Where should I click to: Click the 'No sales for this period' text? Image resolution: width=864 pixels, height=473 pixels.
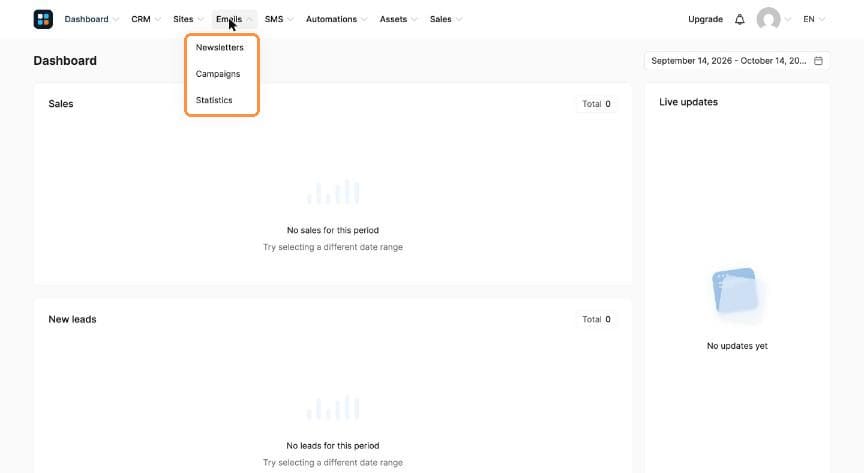click(x=333, y=230)
